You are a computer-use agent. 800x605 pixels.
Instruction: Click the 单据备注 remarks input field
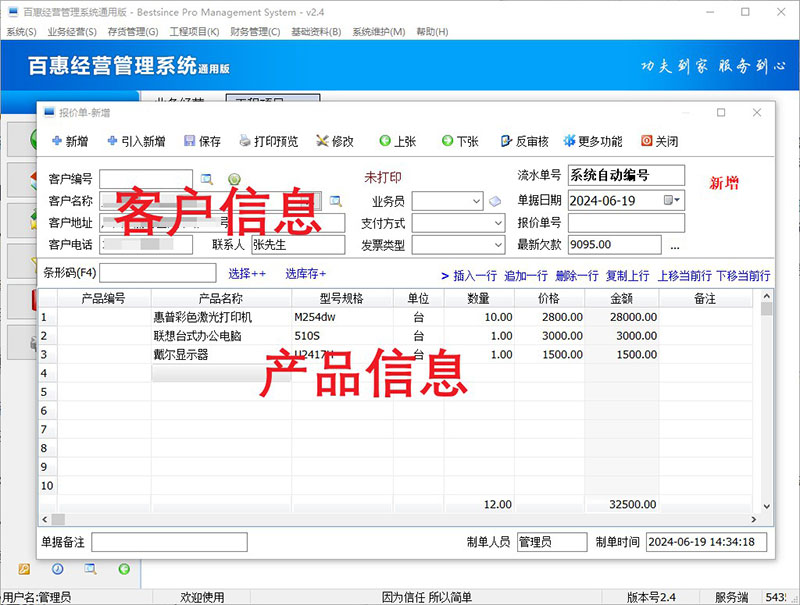click(169, 542)
